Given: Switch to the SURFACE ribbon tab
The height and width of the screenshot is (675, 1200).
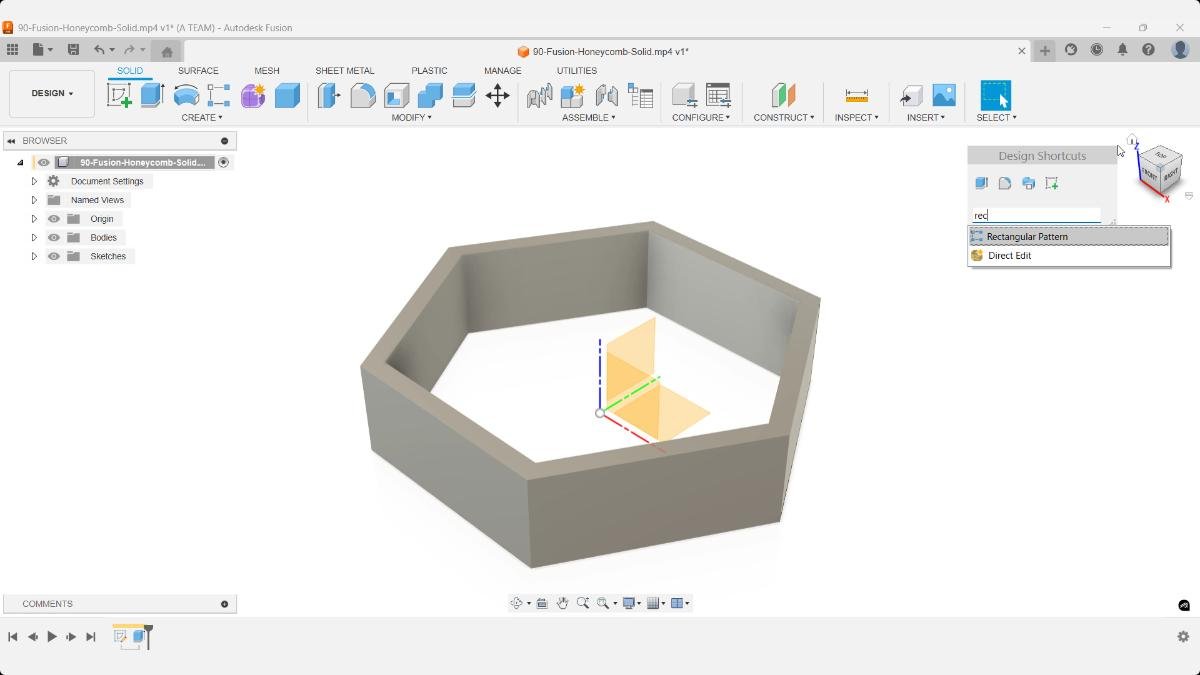Looking at the screenshot, I should [198, 70].
